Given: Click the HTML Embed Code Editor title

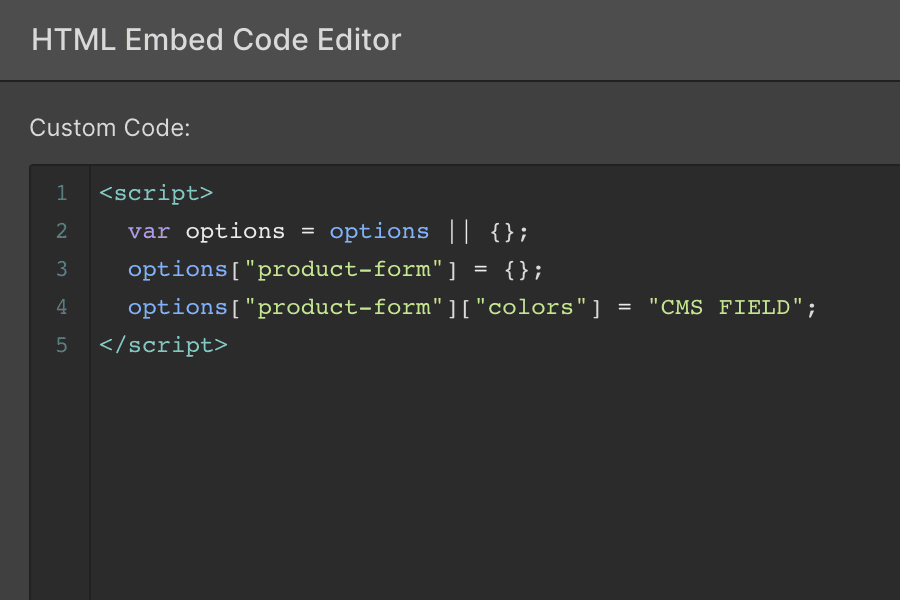Looking at the screenshot, I should click(x=216, y=40).
